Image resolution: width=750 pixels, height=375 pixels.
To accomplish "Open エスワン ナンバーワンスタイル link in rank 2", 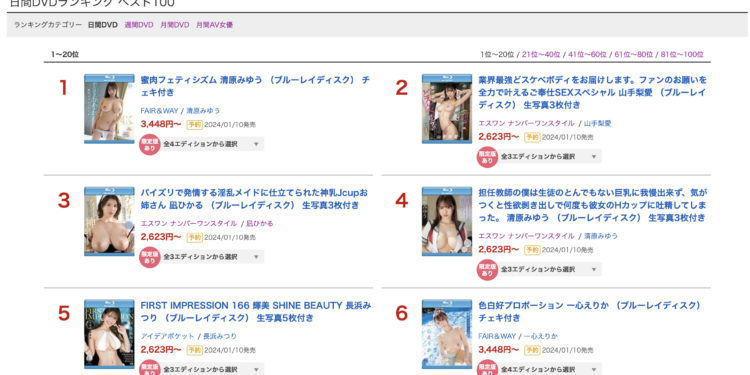I will [526, 123].
